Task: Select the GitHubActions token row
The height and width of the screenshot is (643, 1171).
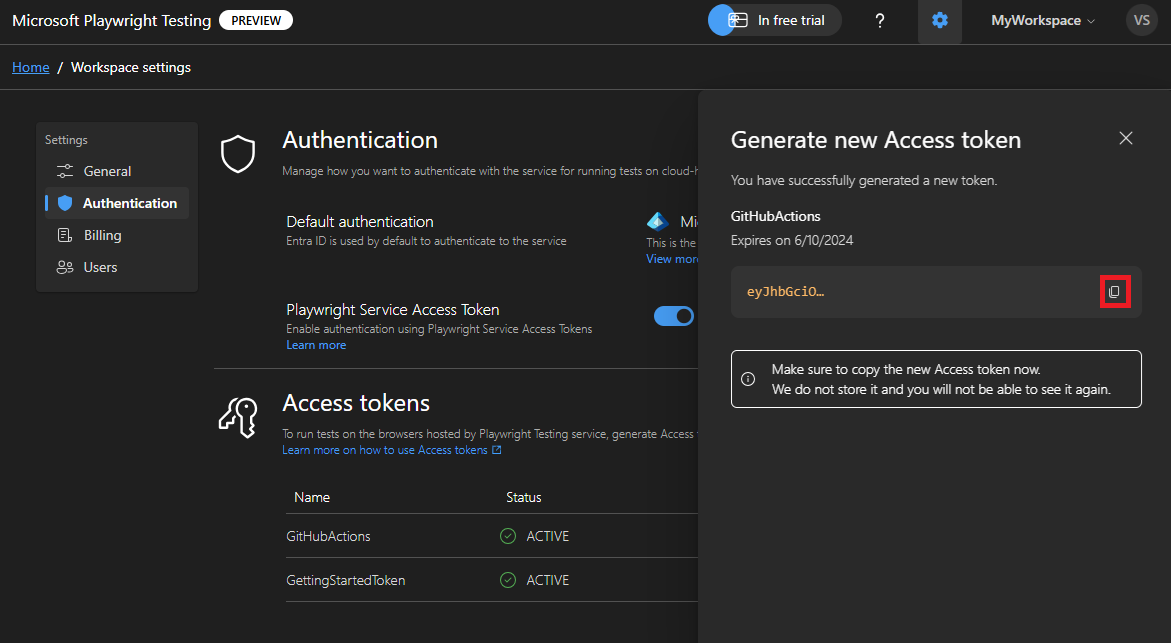Action: point(329,536)
